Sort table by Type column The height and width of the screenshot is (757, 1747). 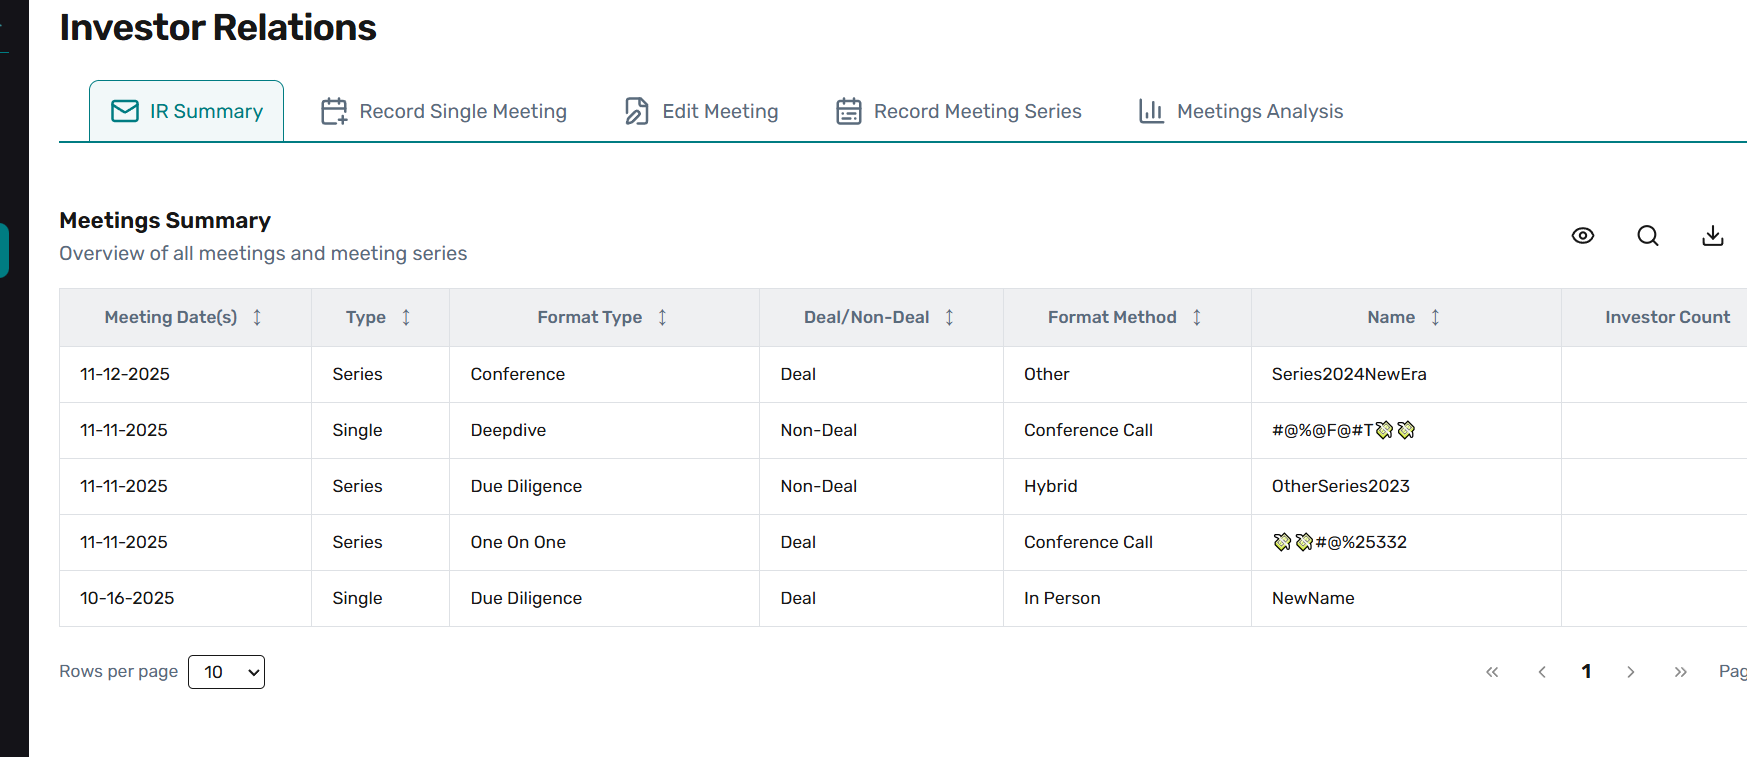[406, 317]
